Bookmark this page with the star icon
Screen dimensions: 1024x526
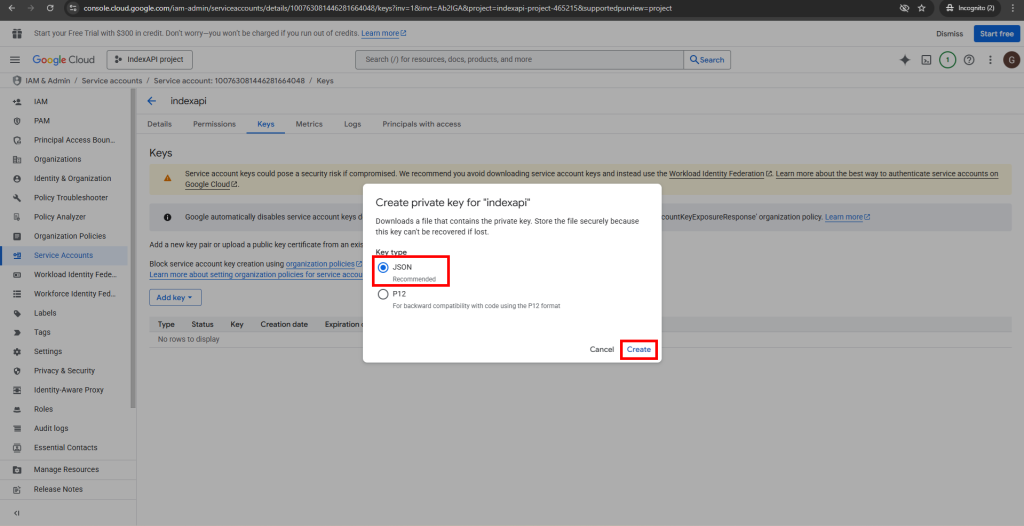click(x=921, y=8)
